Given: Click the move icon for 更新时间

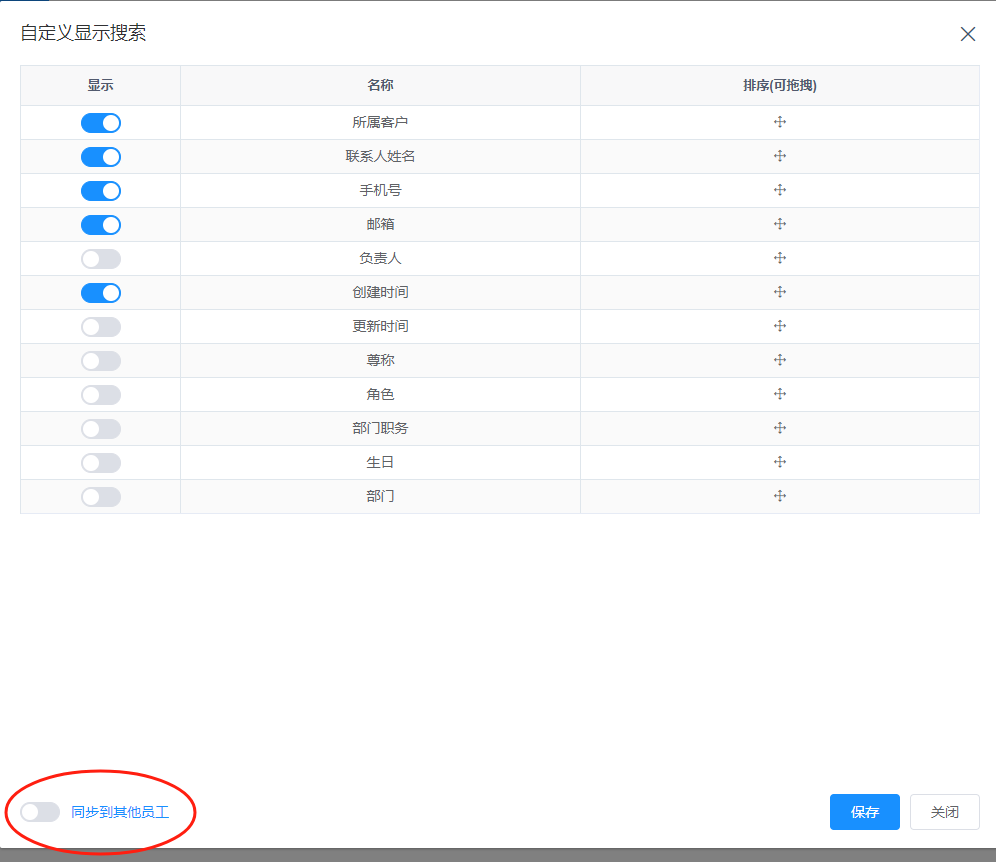Looking at the screenshot, I should coord(780,326).
